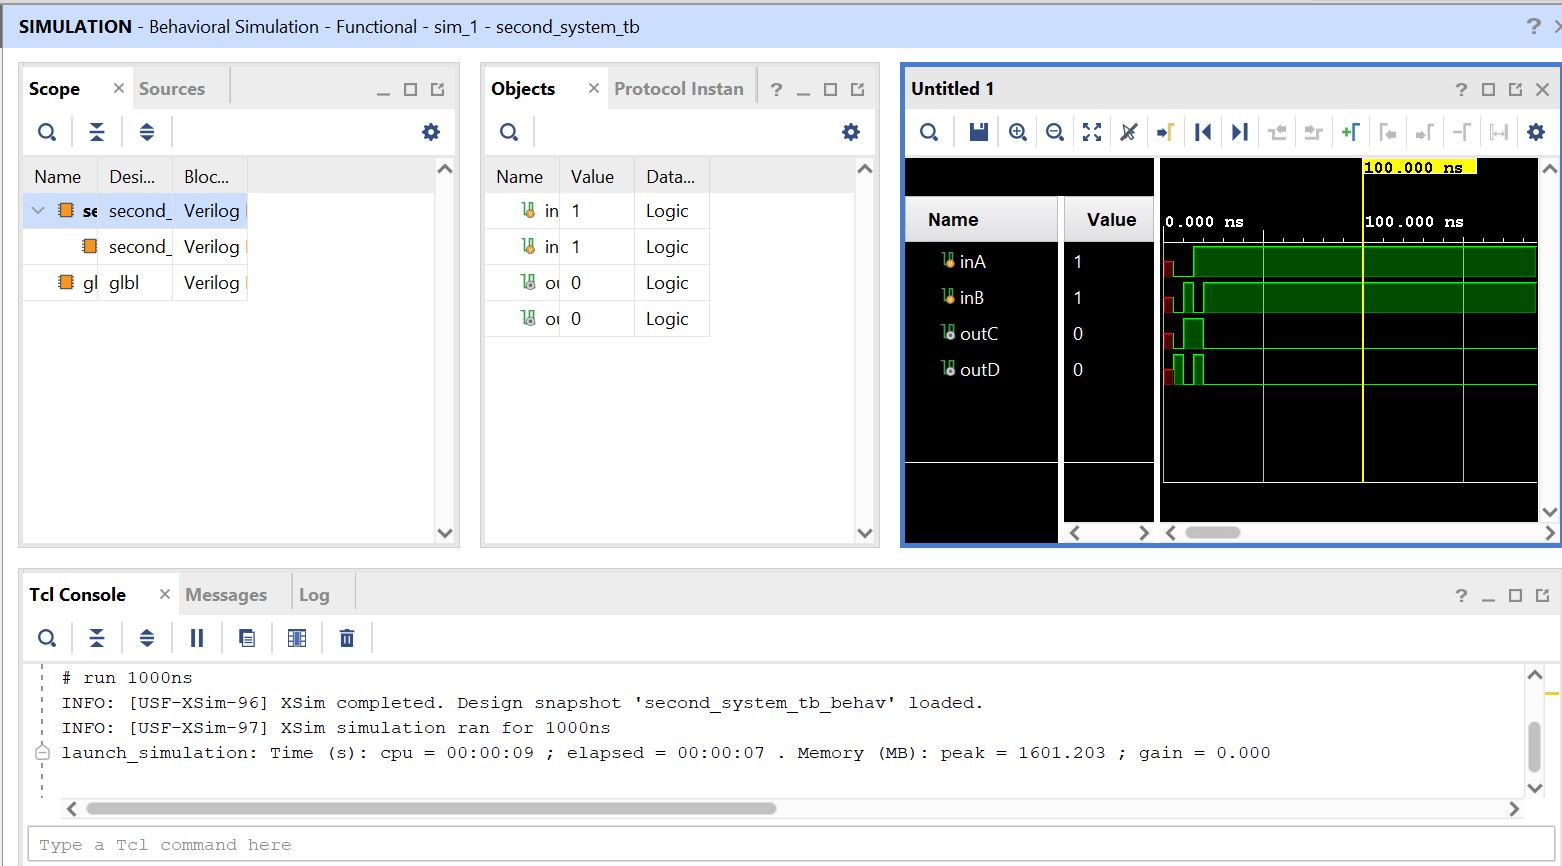Go to waveform start time
The width and height of the screenshot is (1562, 866).
1203,132
